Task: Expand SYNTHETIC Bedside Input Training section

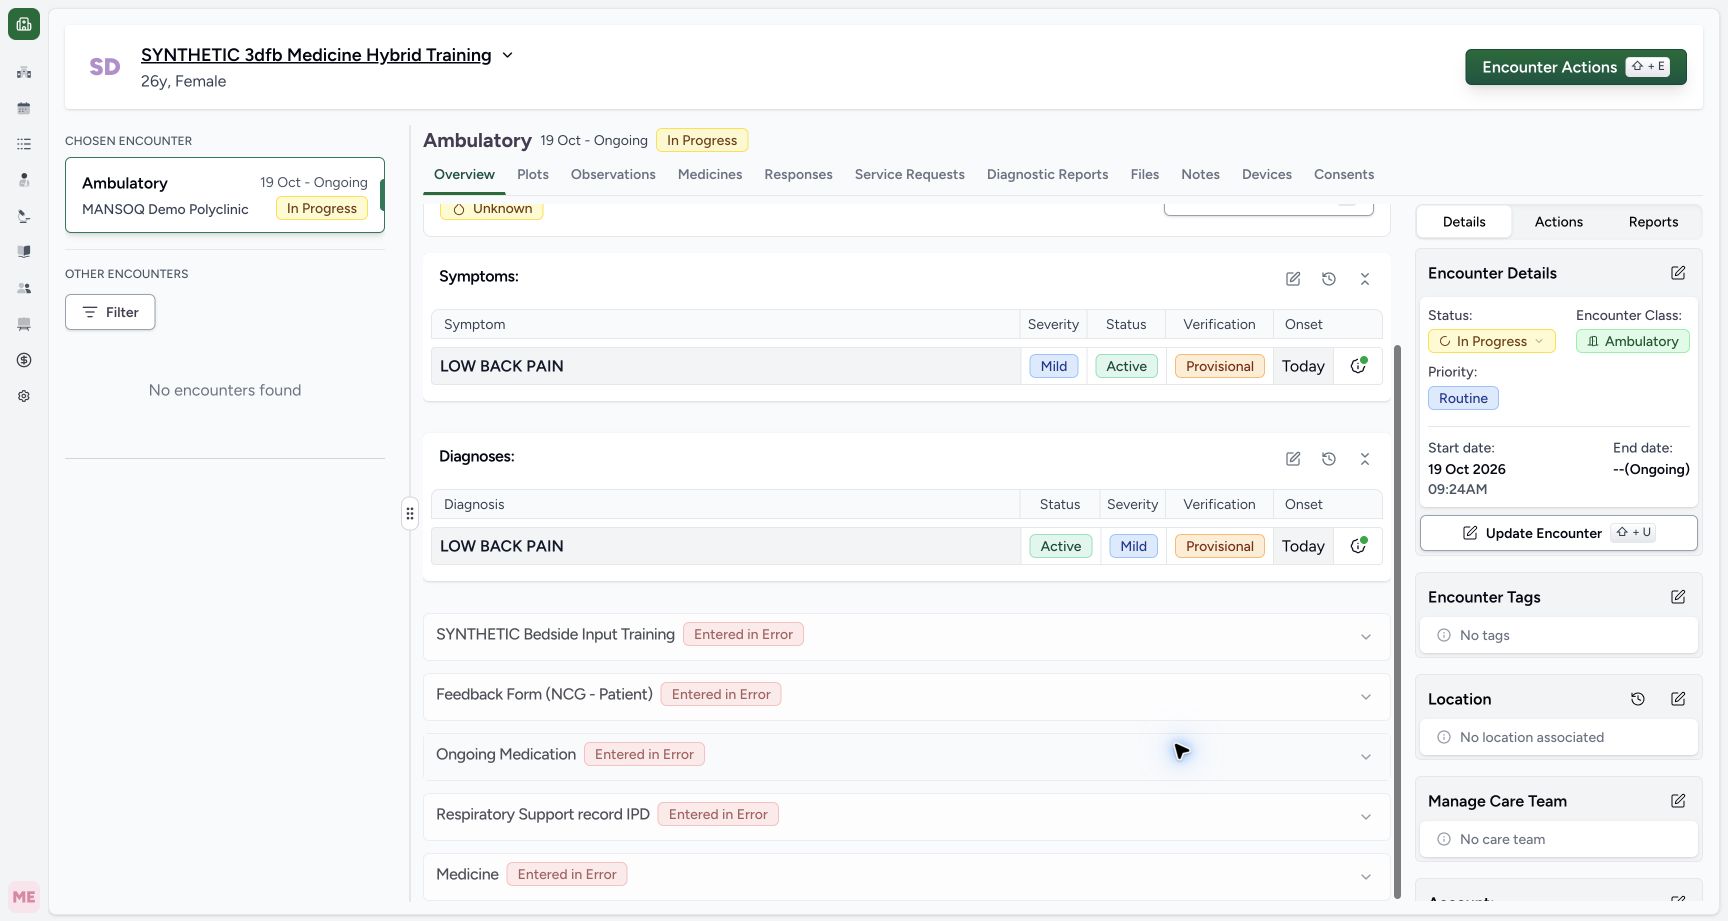Action: [x=1366, y=637]
